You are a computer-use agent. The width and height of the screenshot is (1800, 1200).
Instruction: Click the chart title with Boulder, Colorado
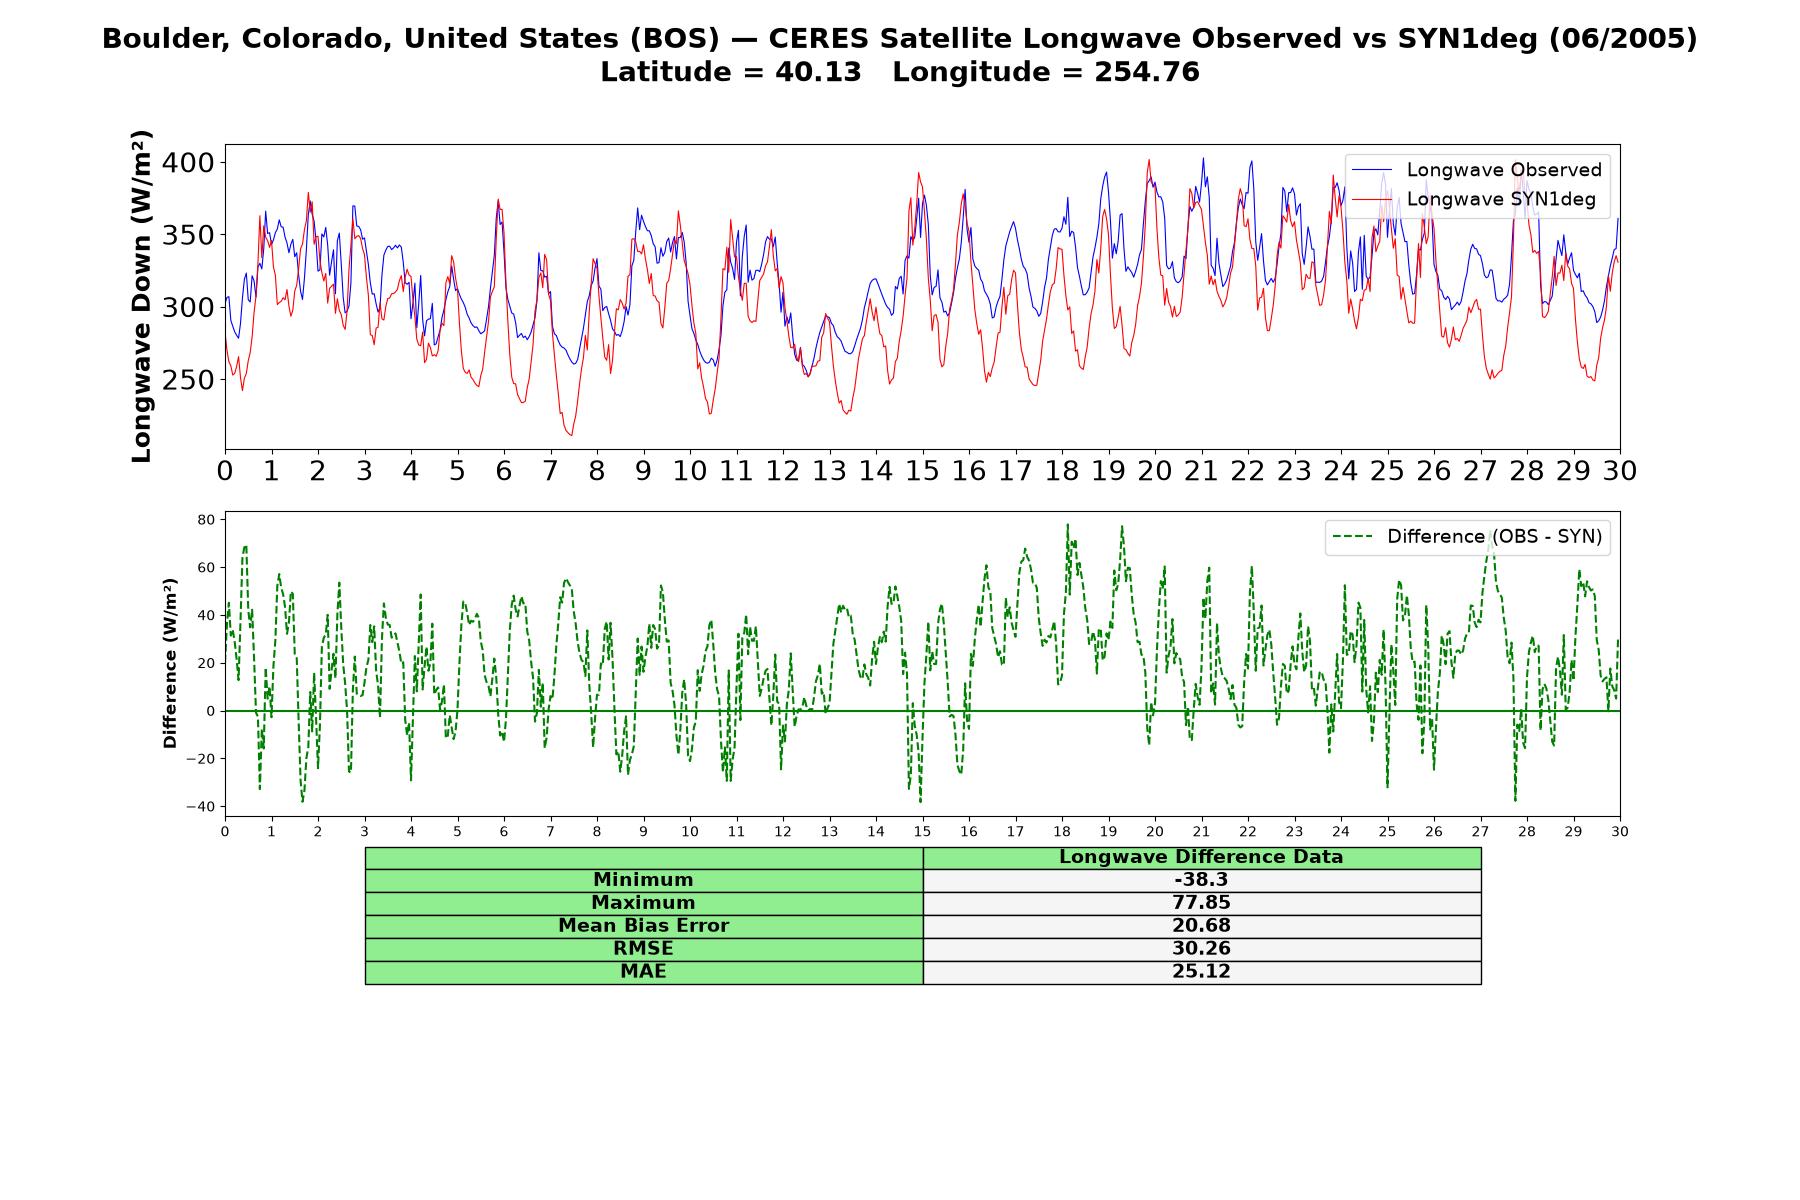[x=900, y=39]
